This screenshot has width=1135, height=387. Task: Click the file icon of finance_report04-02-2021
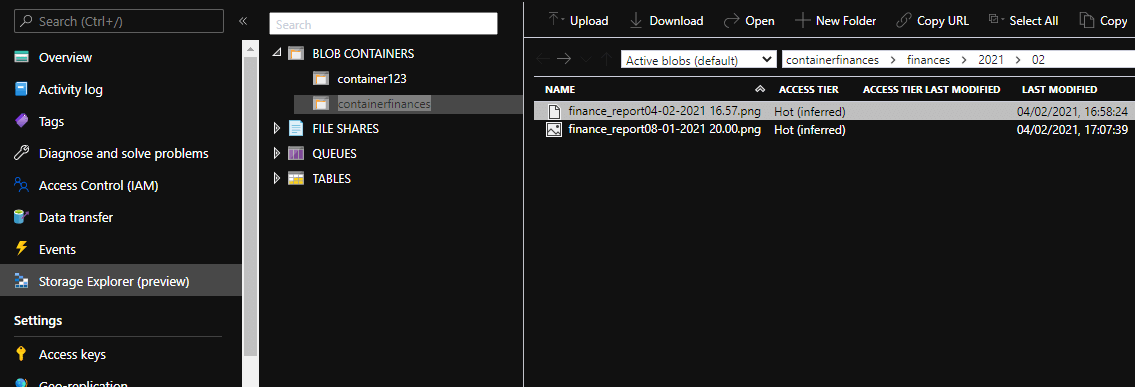[x=554, y=111]
